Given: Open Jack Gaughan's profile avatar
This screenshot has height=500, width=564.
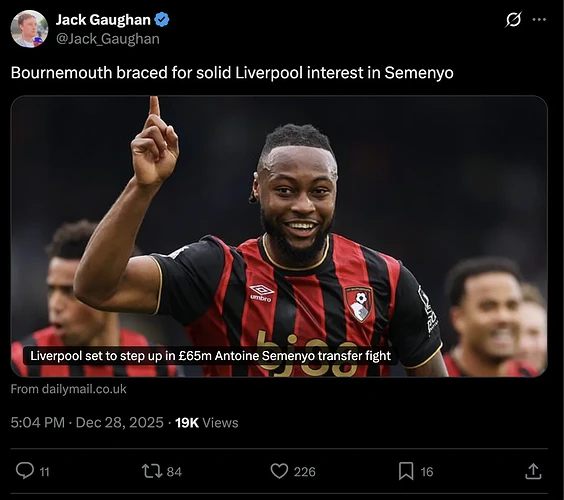Looking at the screenshot, I should [x=29, y=29].
